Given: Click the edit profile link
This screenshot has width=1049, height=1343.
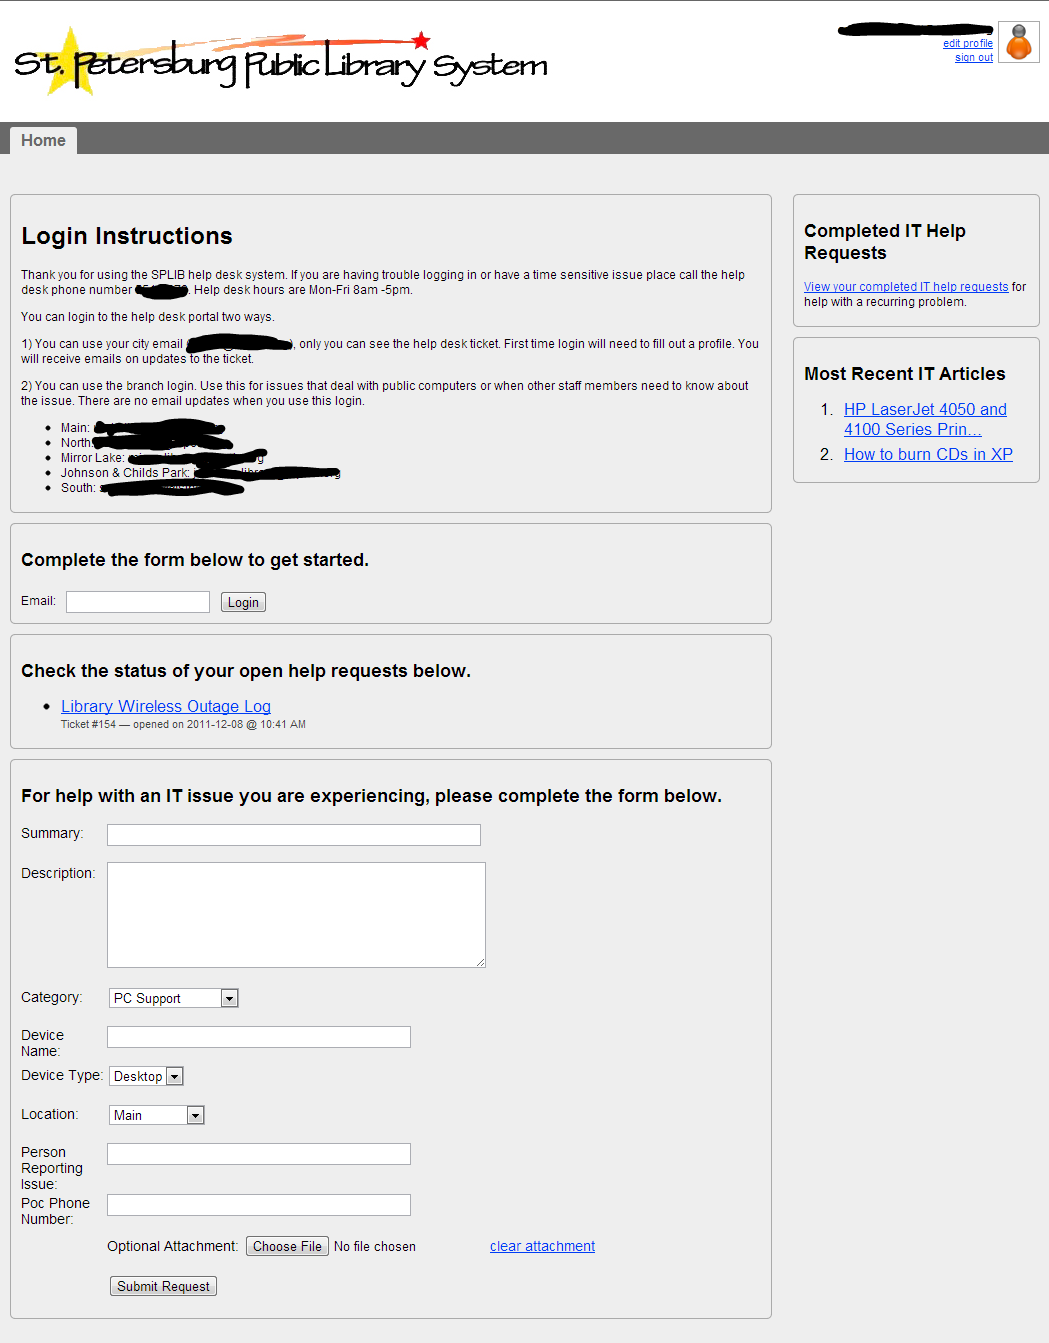Looking at the screenshot, I should (967, 44).
